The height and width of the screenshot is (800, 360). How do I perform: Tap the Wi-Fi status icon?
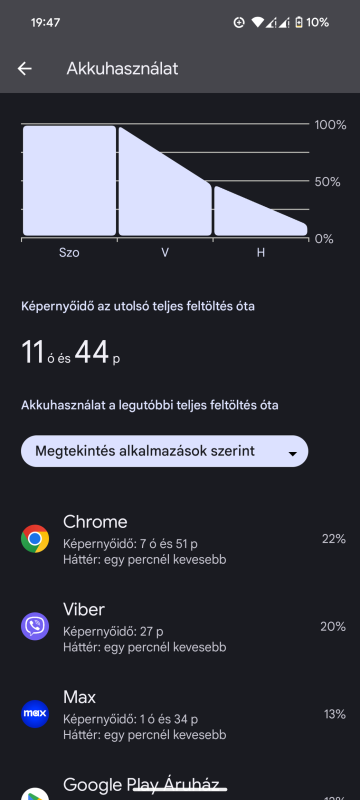point(258,22)
